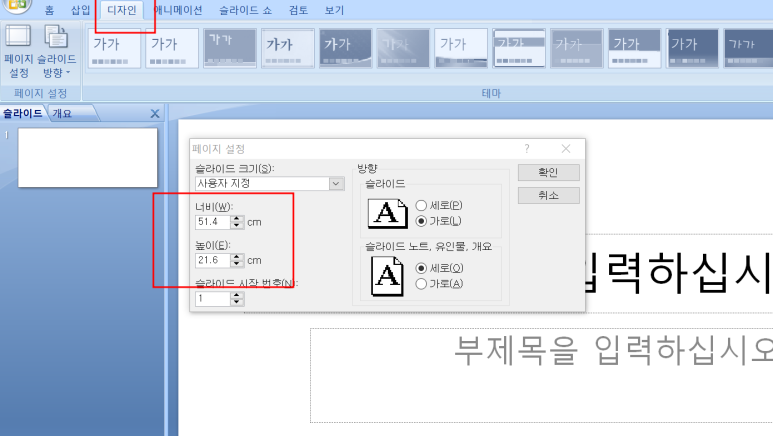This screenshot has width=773, height=436.
Task: Apply the sixth faded gray theme thumbnail
Action: (x=403, y=48)
